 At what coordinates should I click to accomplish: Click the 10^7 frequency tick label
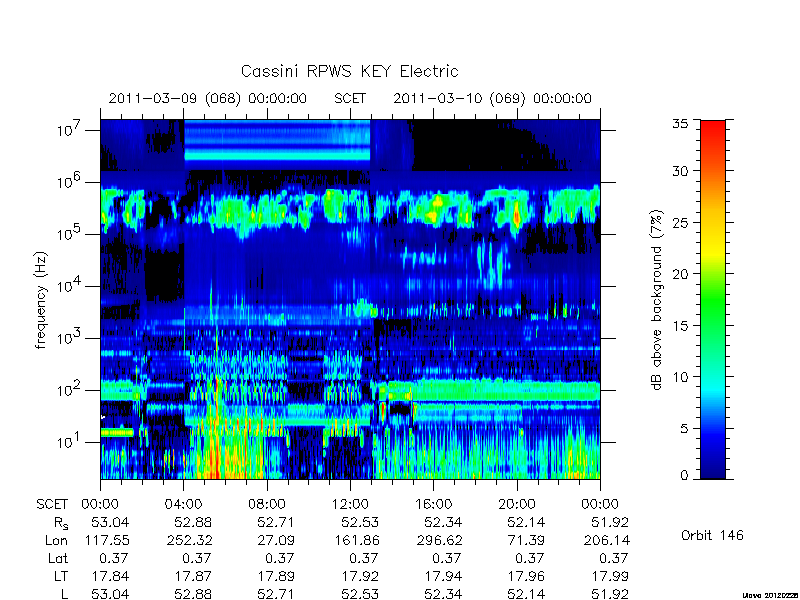tap(70, 130)
